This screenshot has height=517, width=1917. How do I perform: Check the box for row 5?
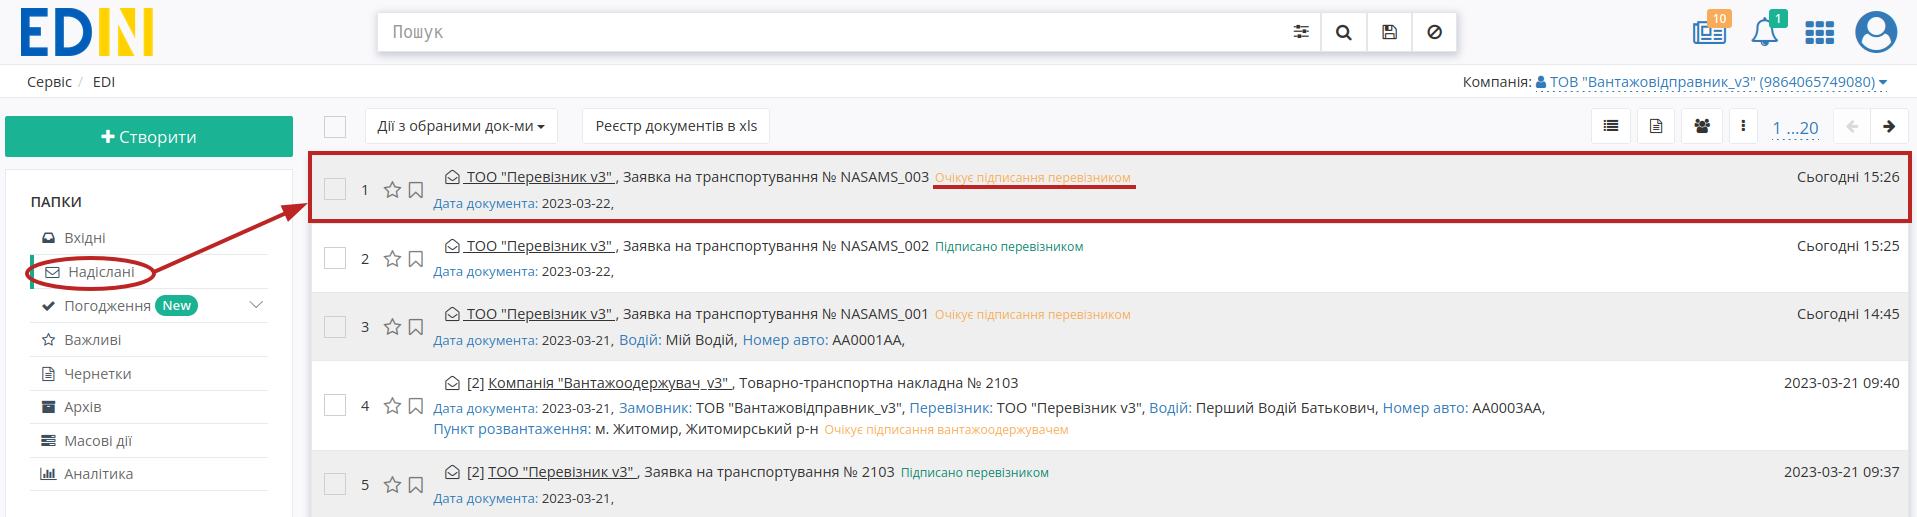click(335, 484)
